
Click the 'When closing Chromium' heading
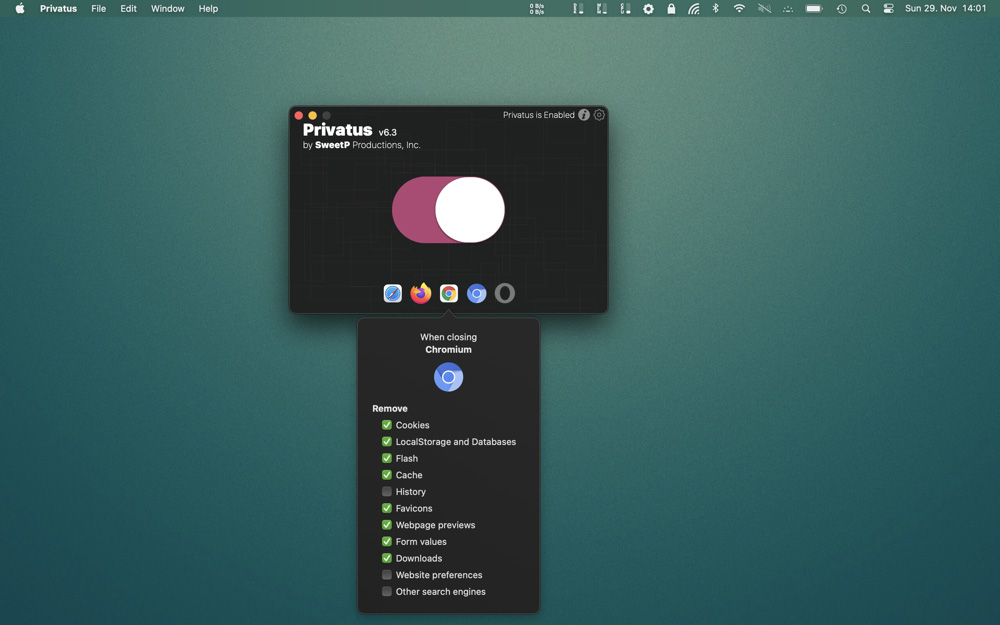coord(448,343)
